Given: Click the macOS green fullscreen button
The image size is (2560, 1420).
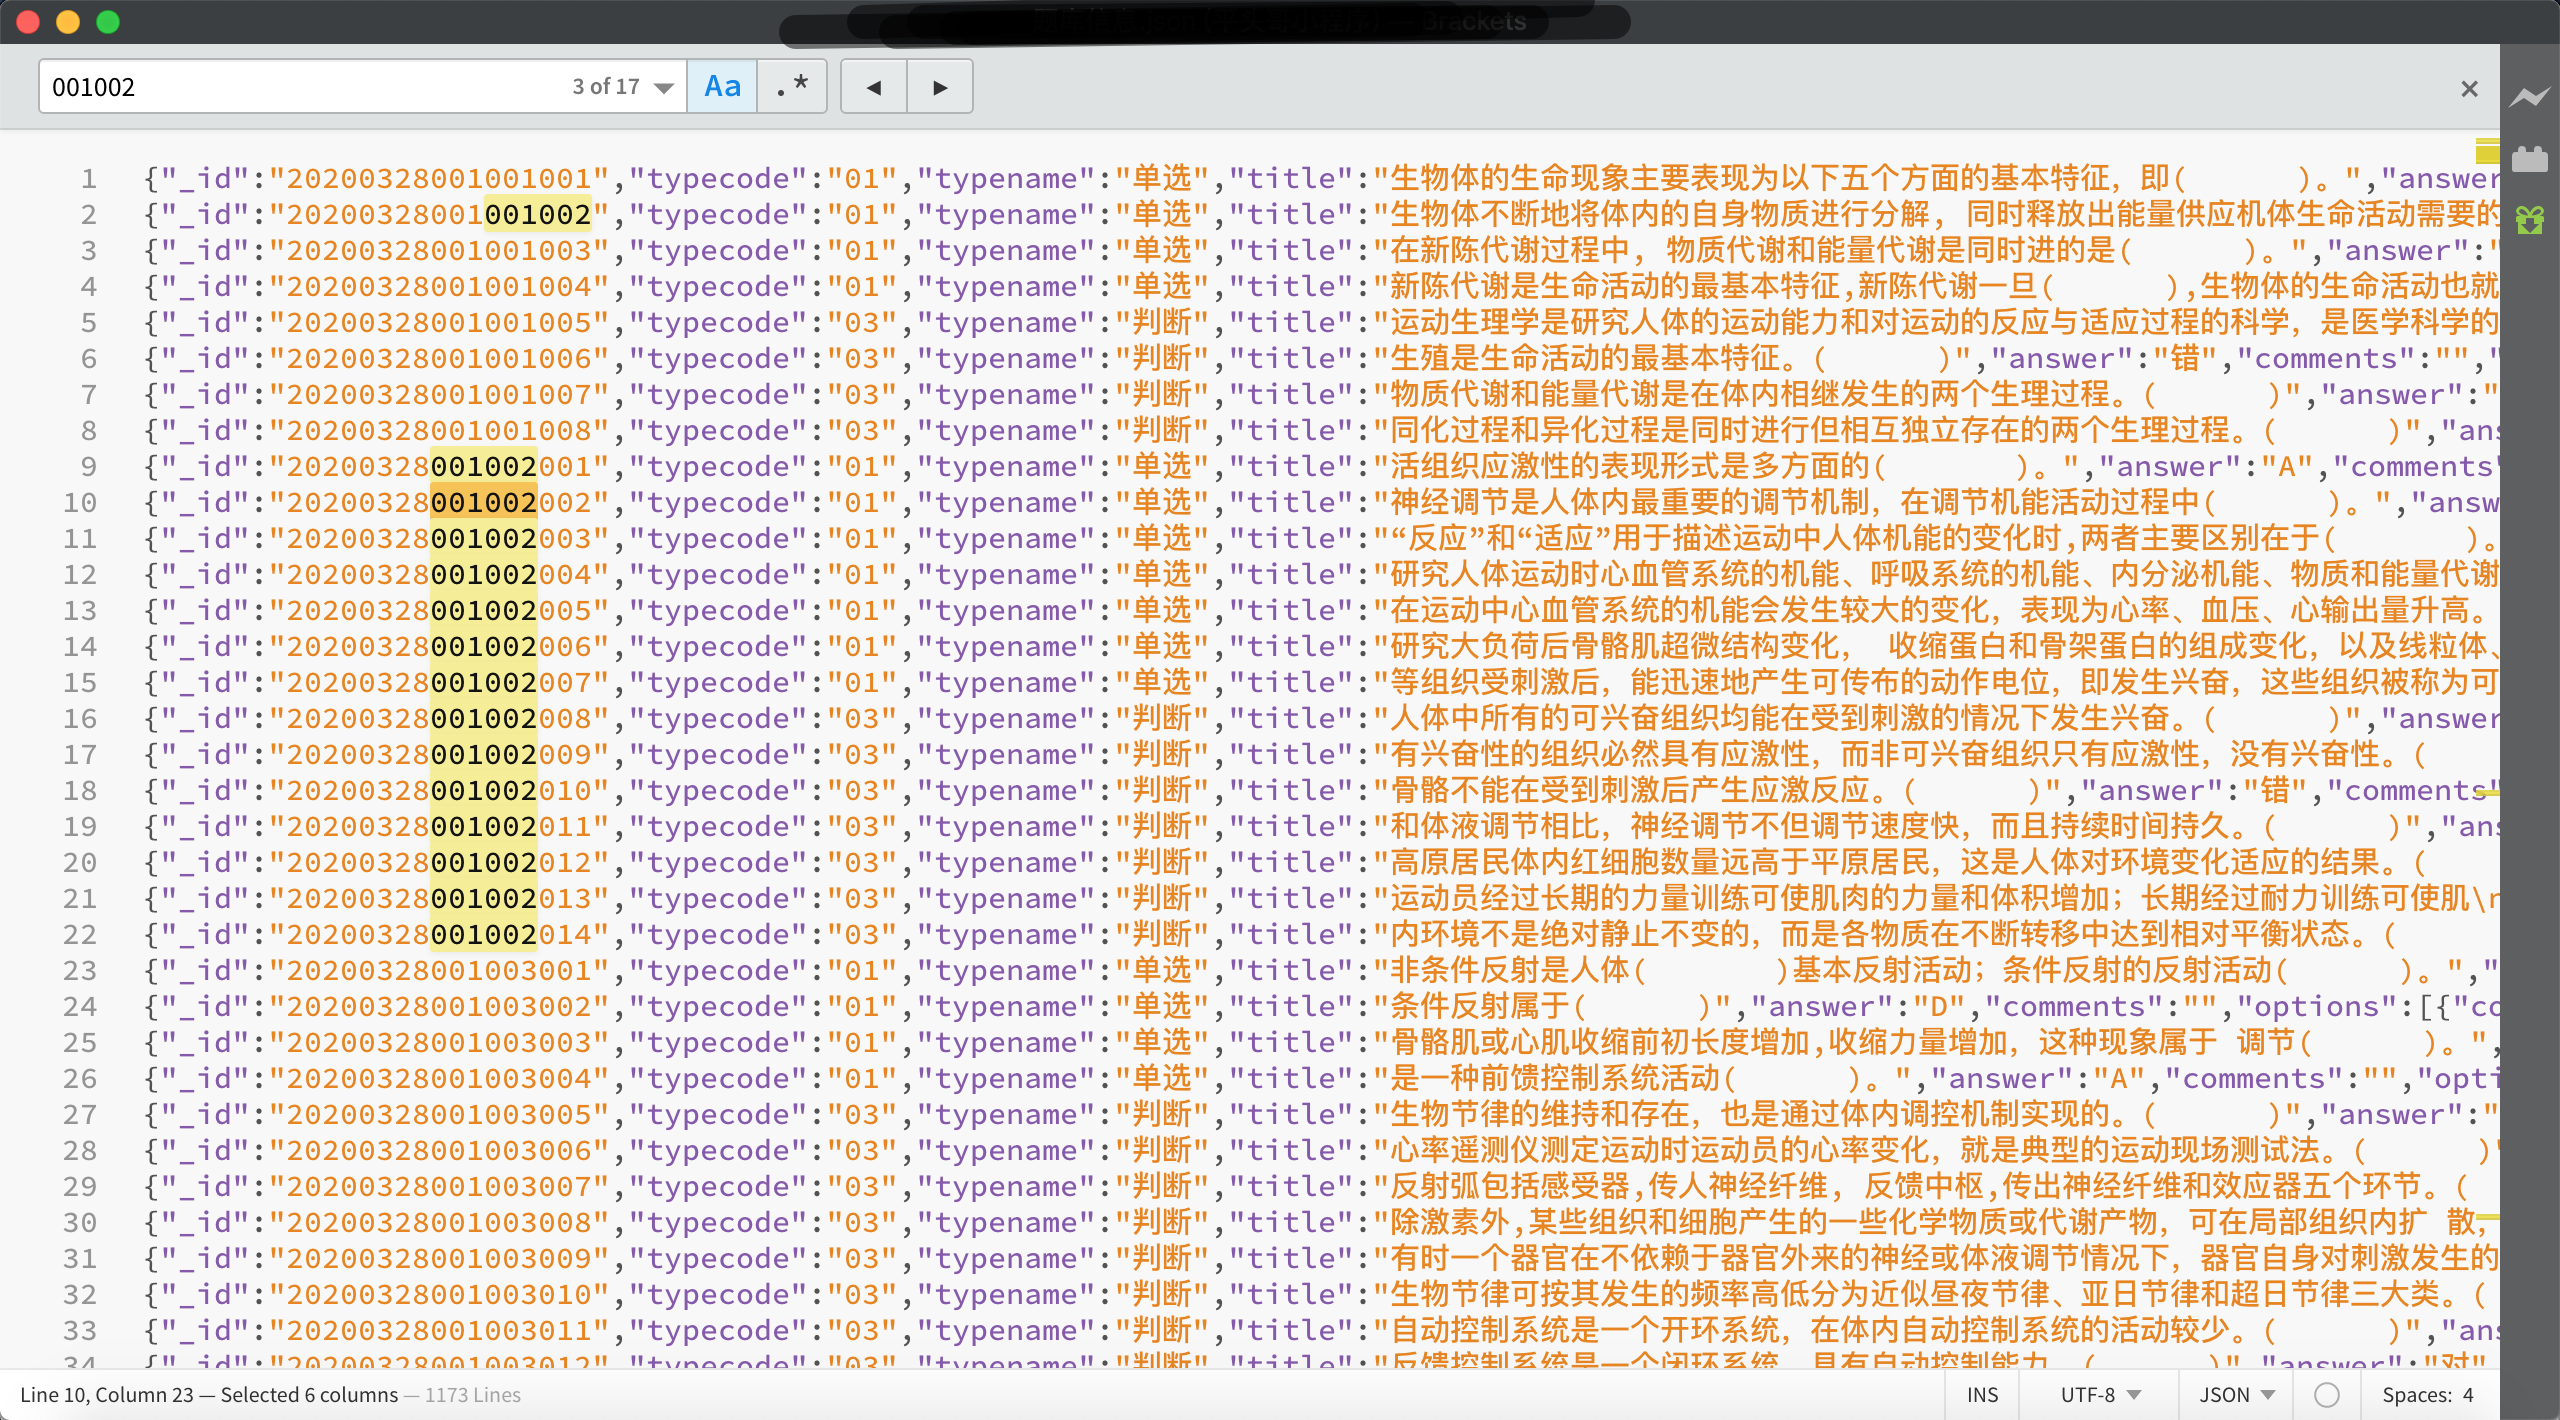Looking at the screenshot, I should point(108,21).
